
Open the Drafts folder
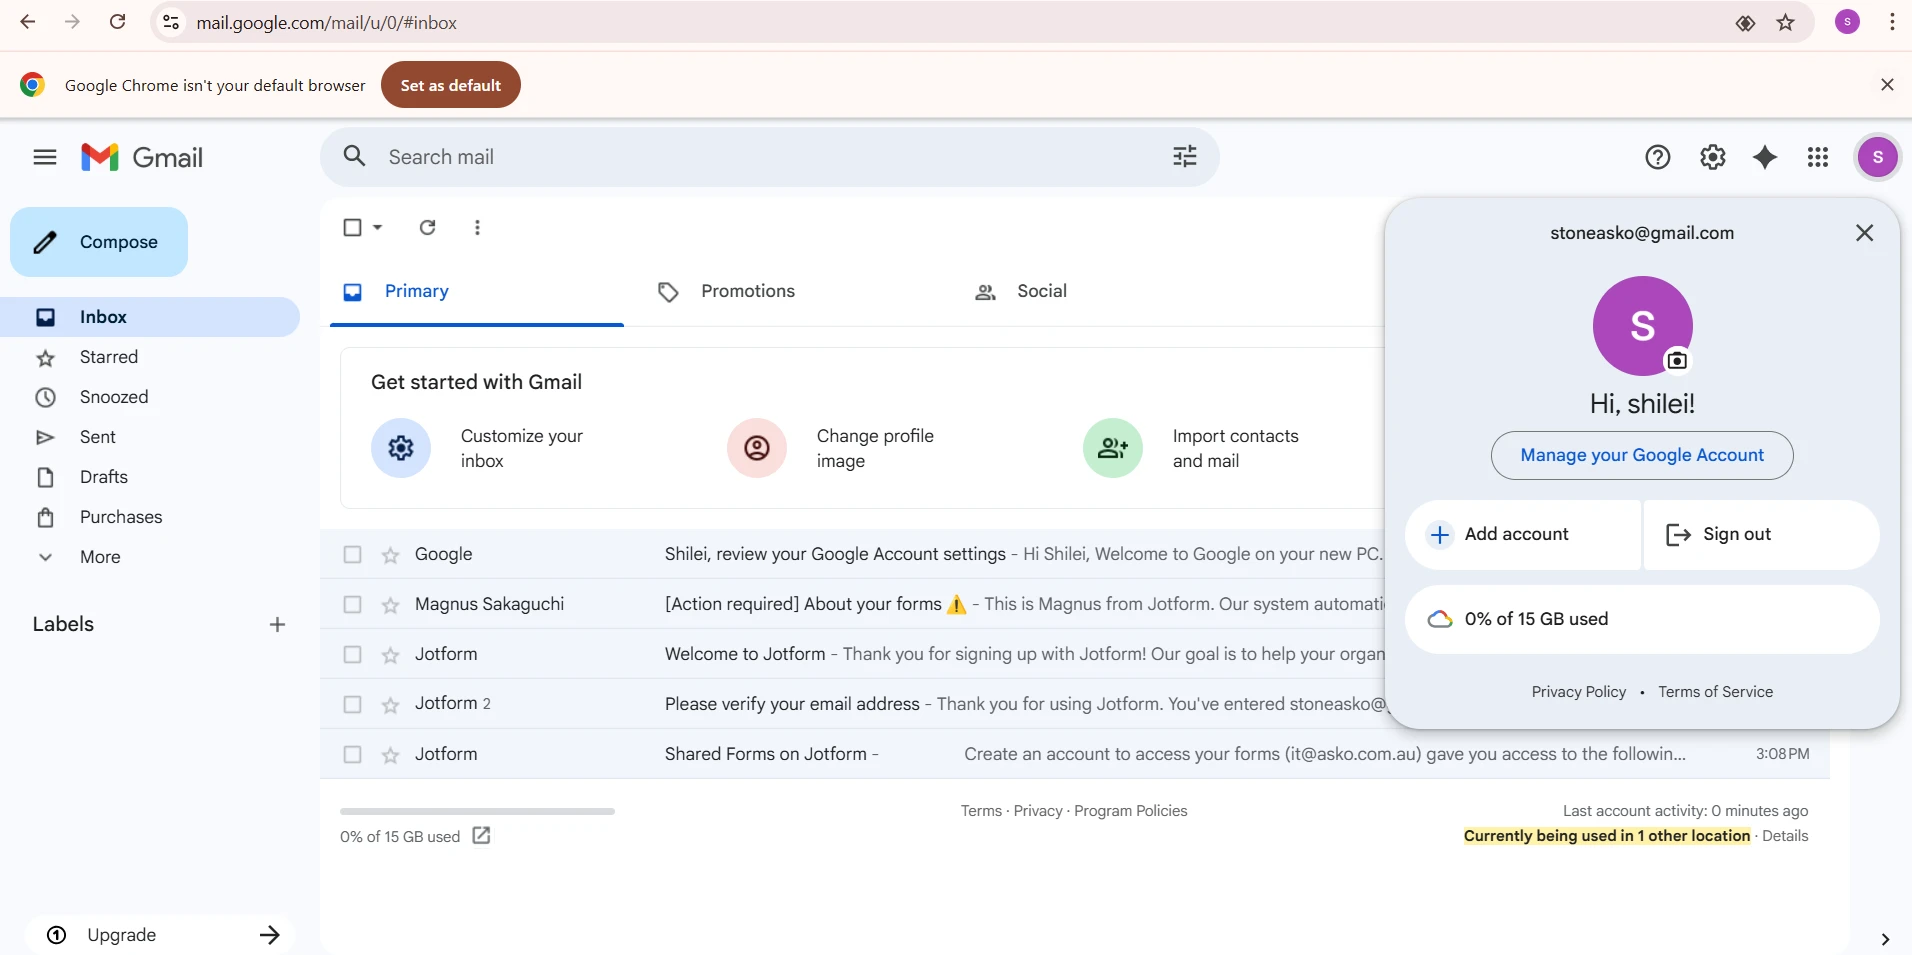point(150,477)
